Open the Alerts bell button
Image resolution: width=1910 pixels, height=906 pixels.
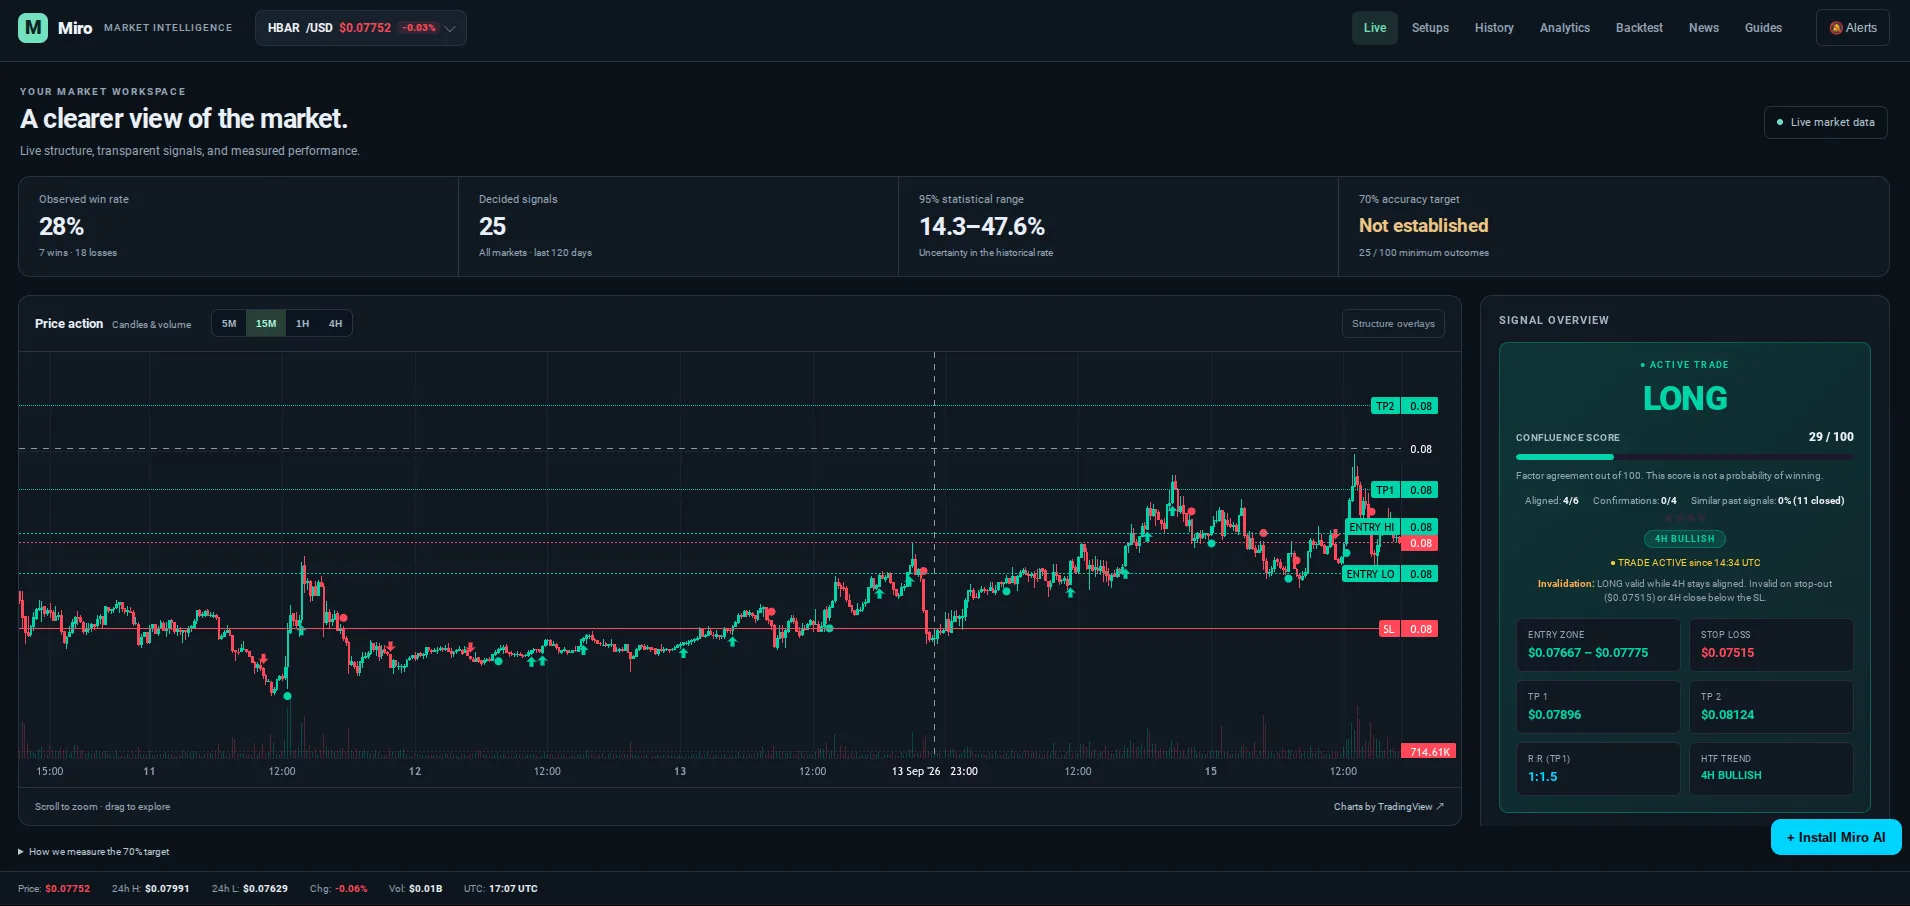point(1853,28)
